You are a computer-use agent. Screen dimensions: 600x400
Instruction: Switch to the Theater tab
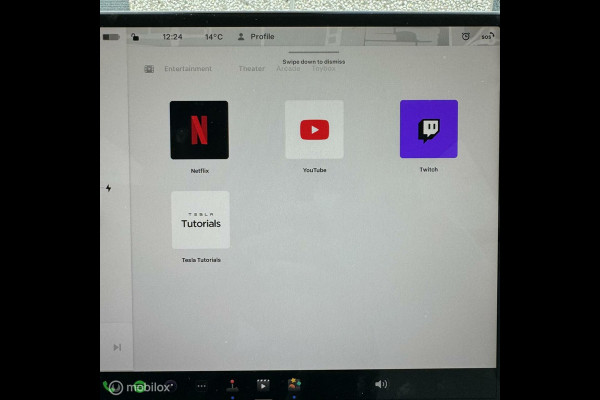(251, 69)
